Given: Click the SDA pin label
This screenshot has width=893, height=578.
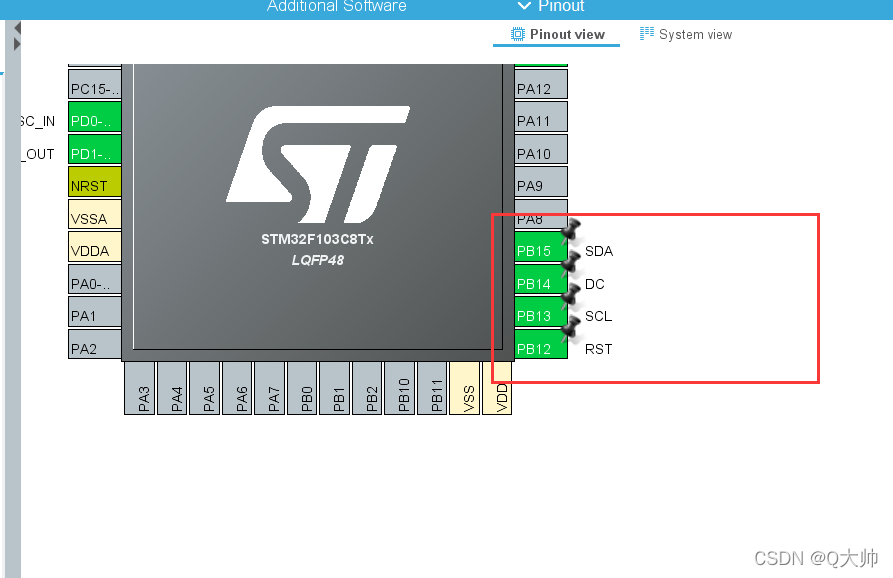Looking at the screenshot, I should coord(599,251).
